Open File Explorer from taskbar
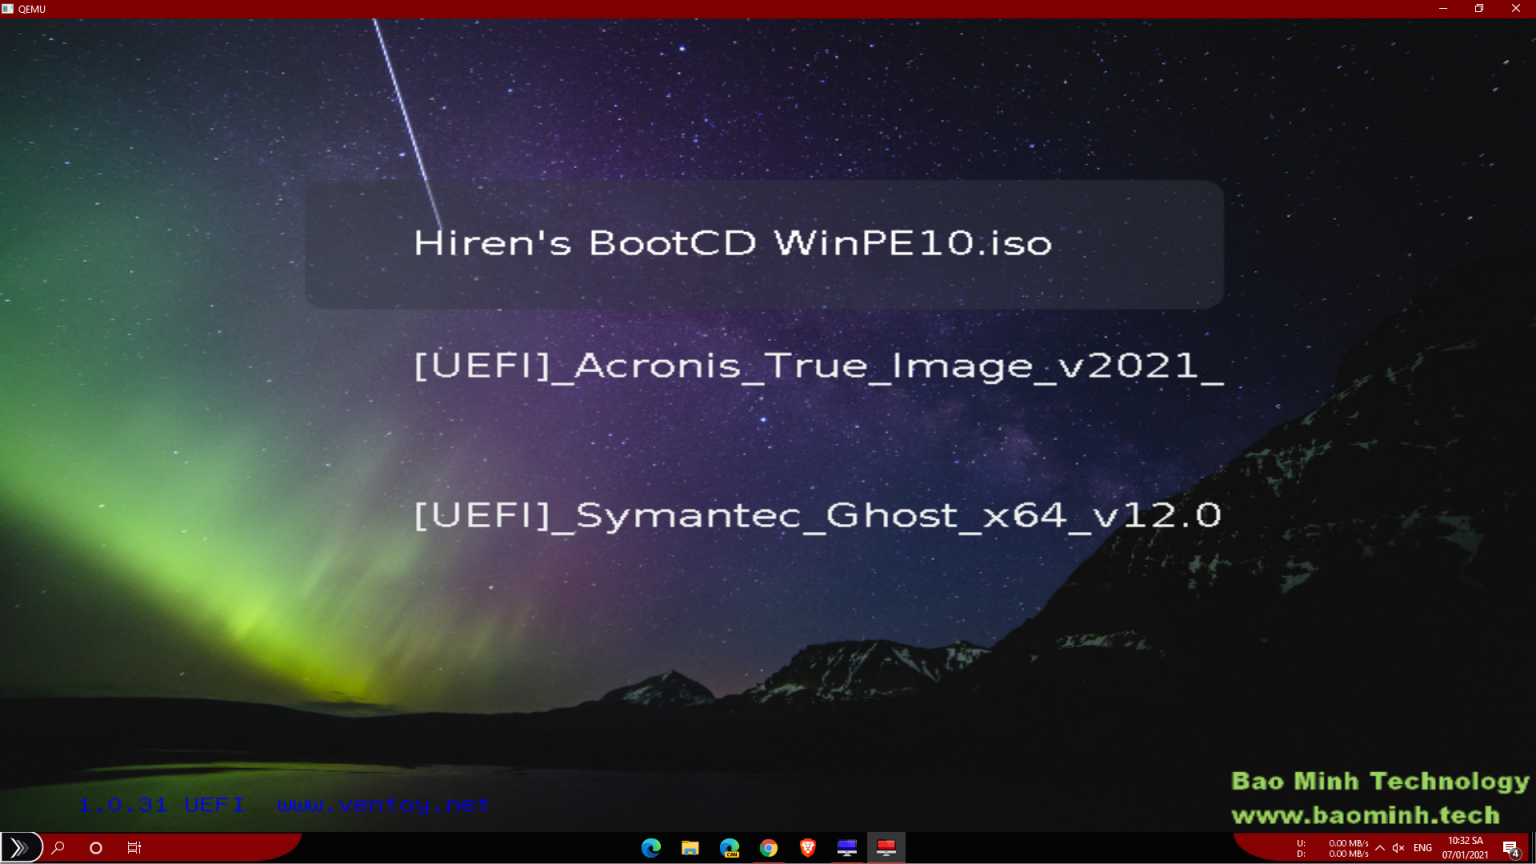This screenshot has width=1536, height=864. 690,848
